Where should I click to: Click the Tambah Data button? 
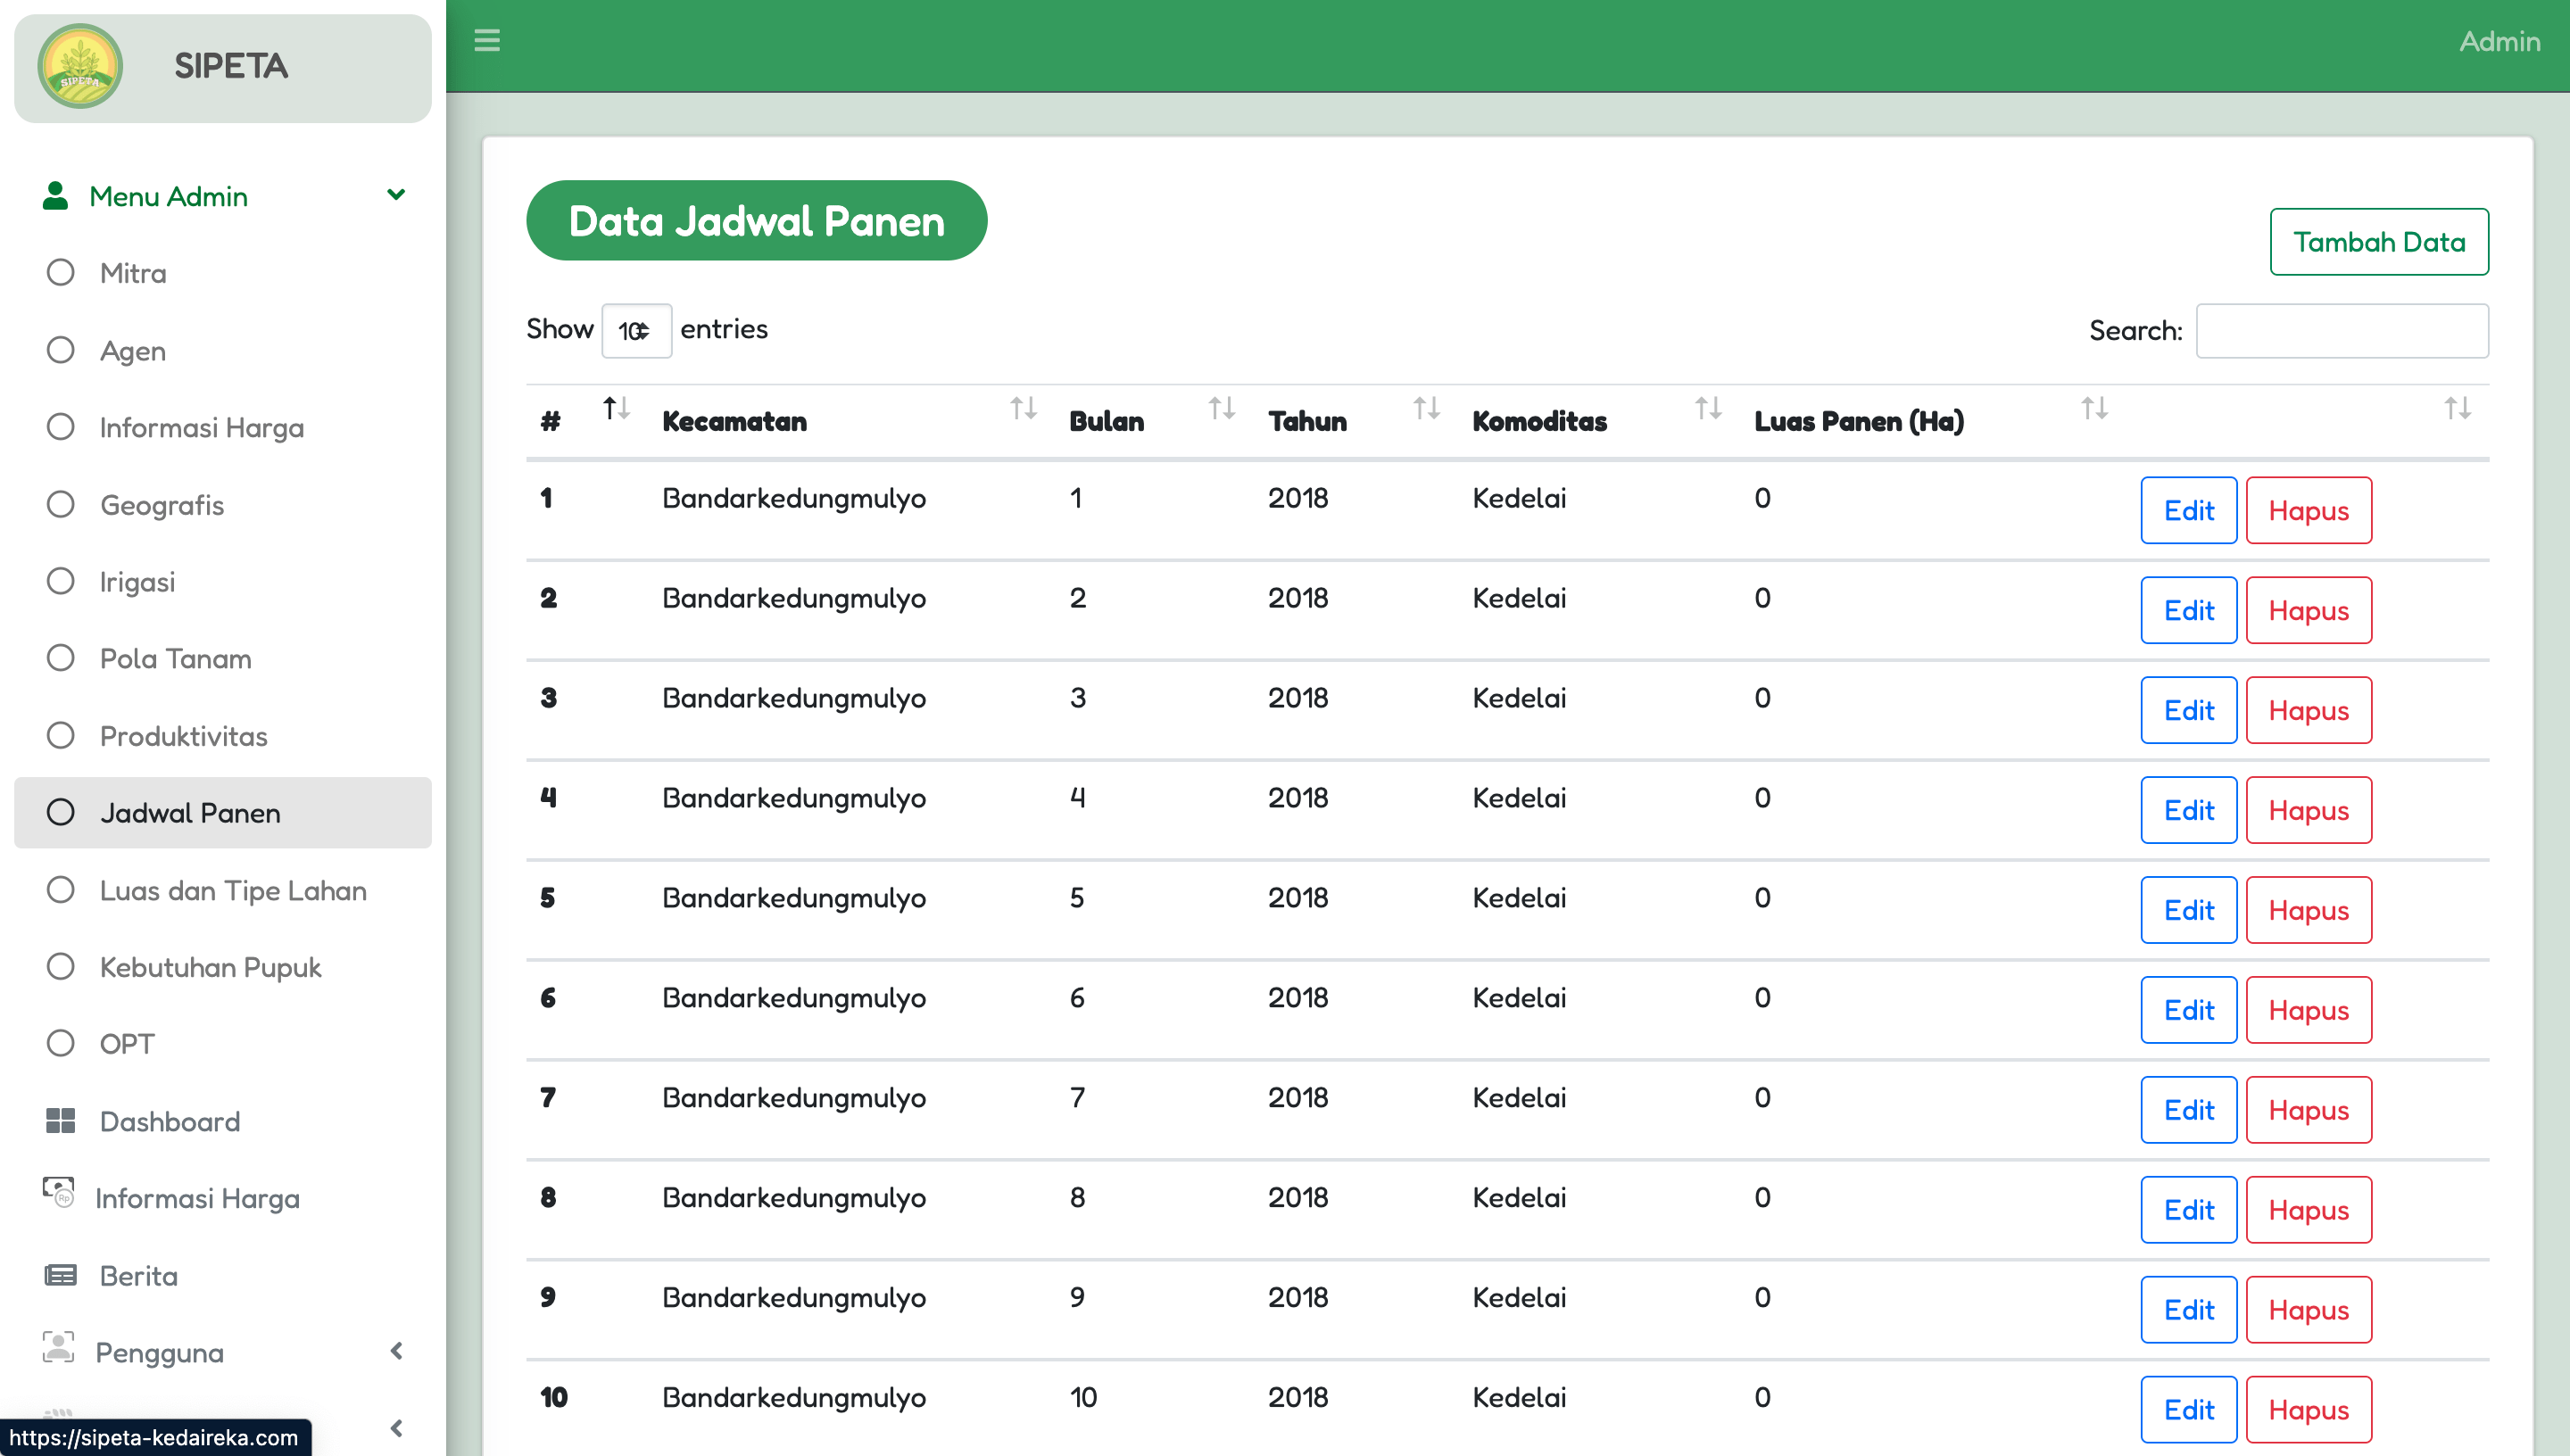[2378, 242]
